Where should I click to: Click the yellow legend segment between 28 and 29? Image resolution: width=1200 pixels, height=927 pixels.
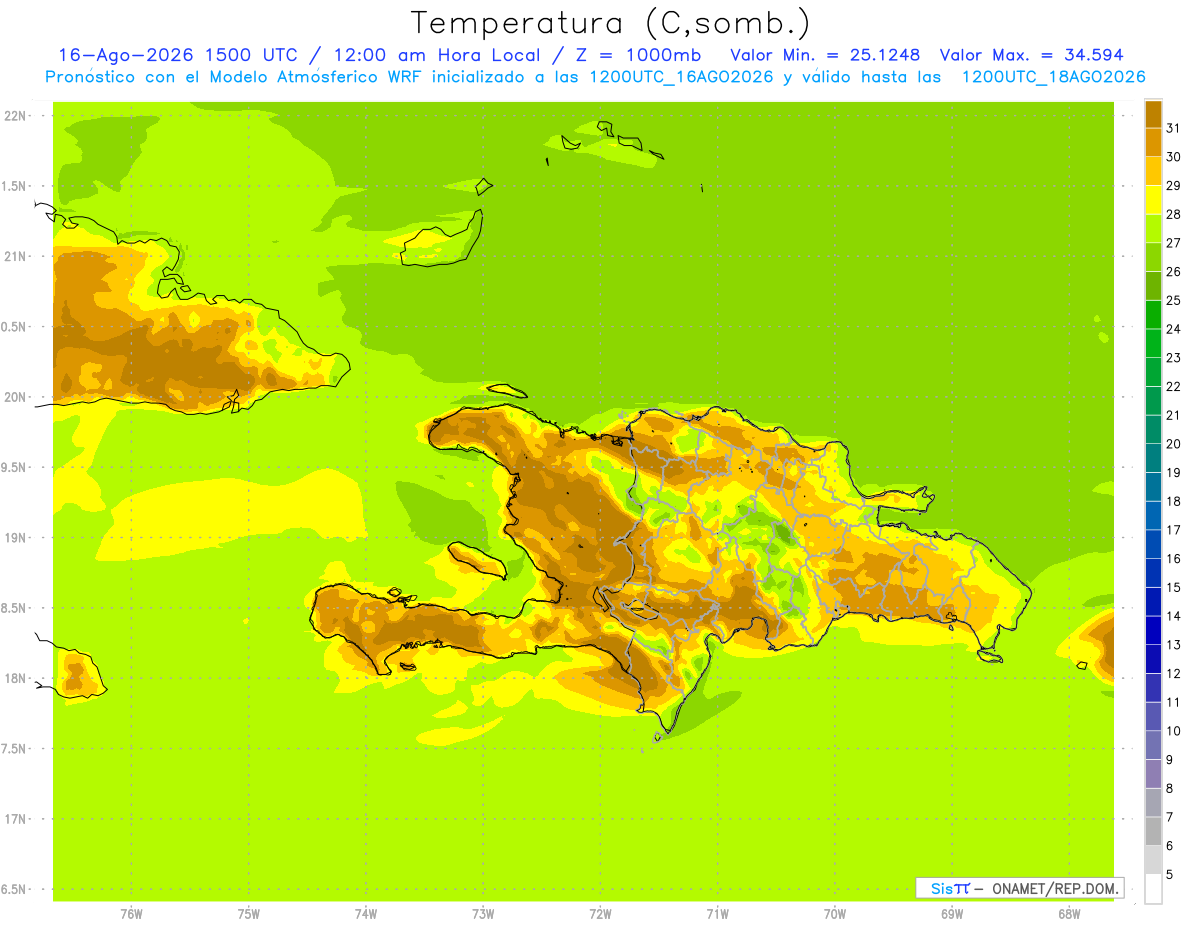tap(1153, 200)
